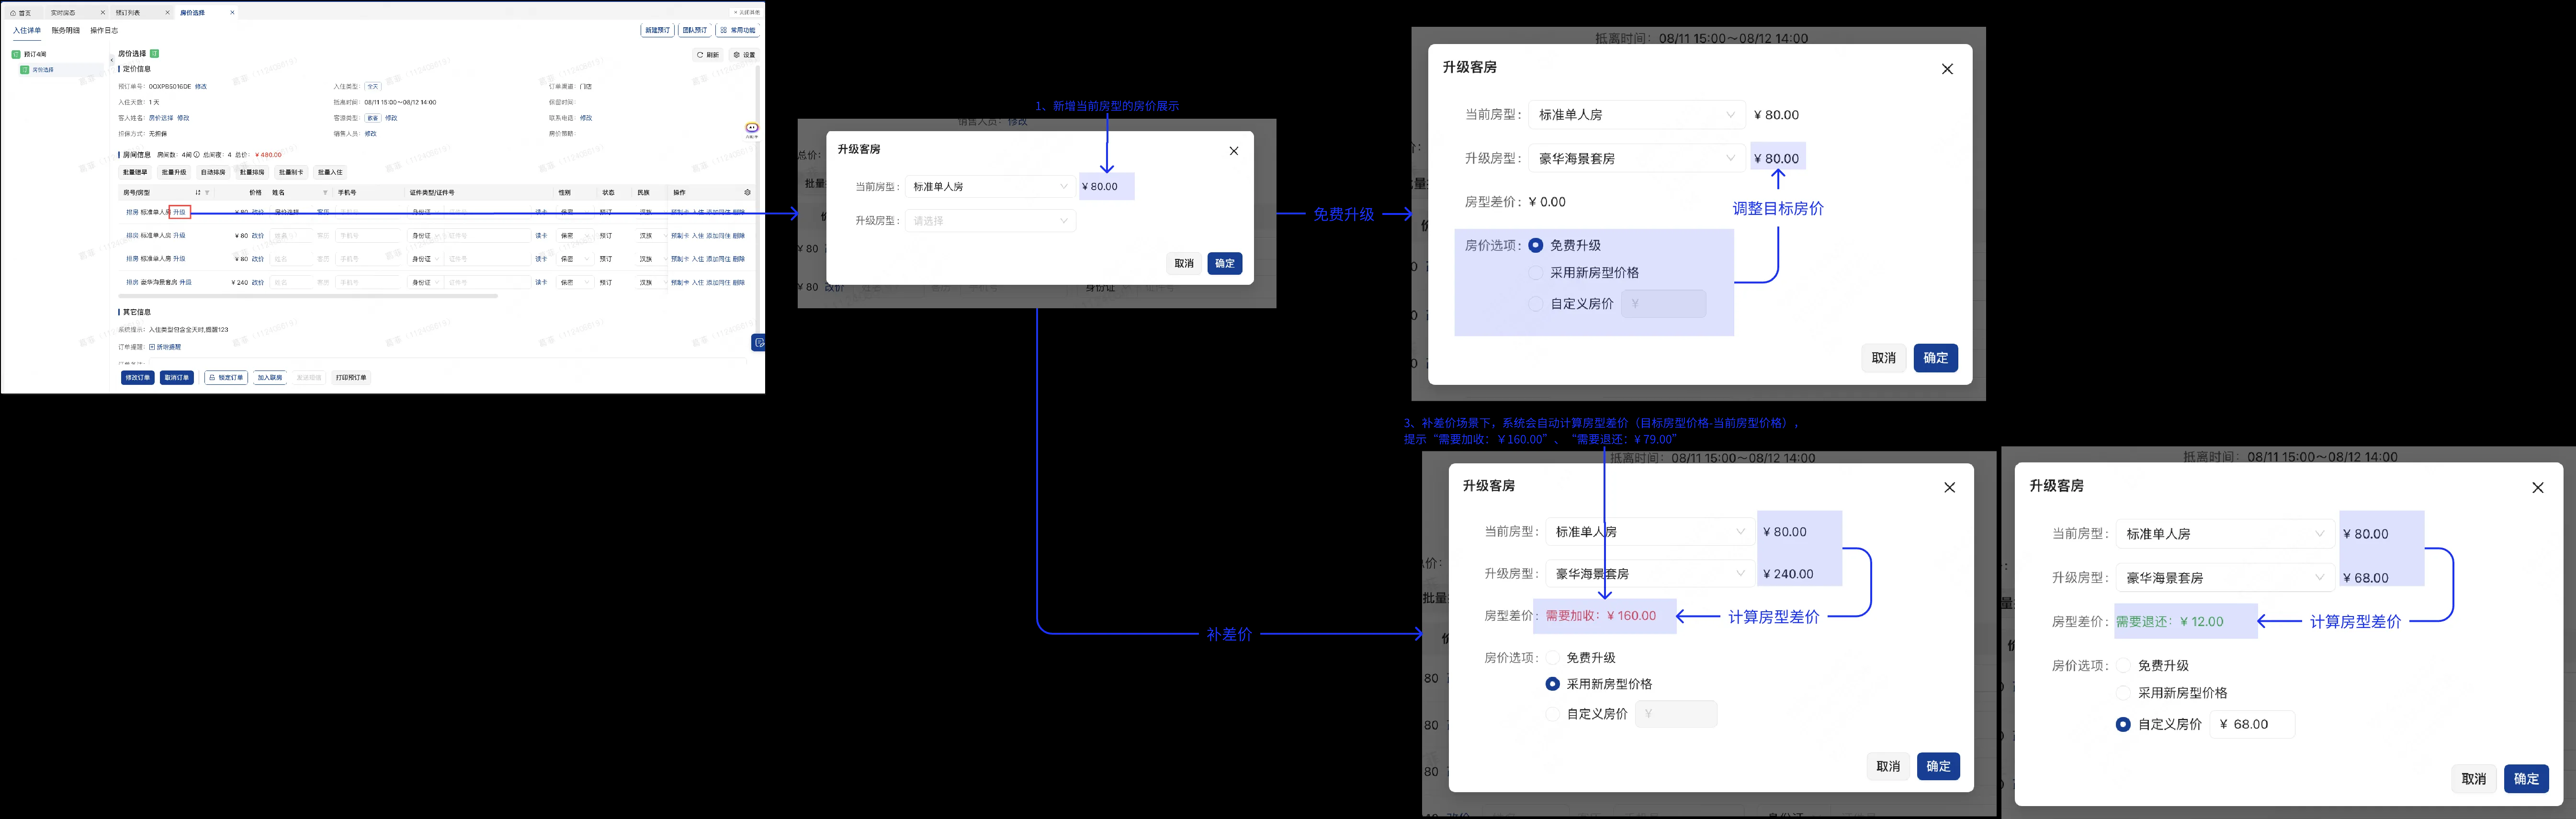
Task: Click 改价 link in the ¥240 row
Action: coord(258,283)
